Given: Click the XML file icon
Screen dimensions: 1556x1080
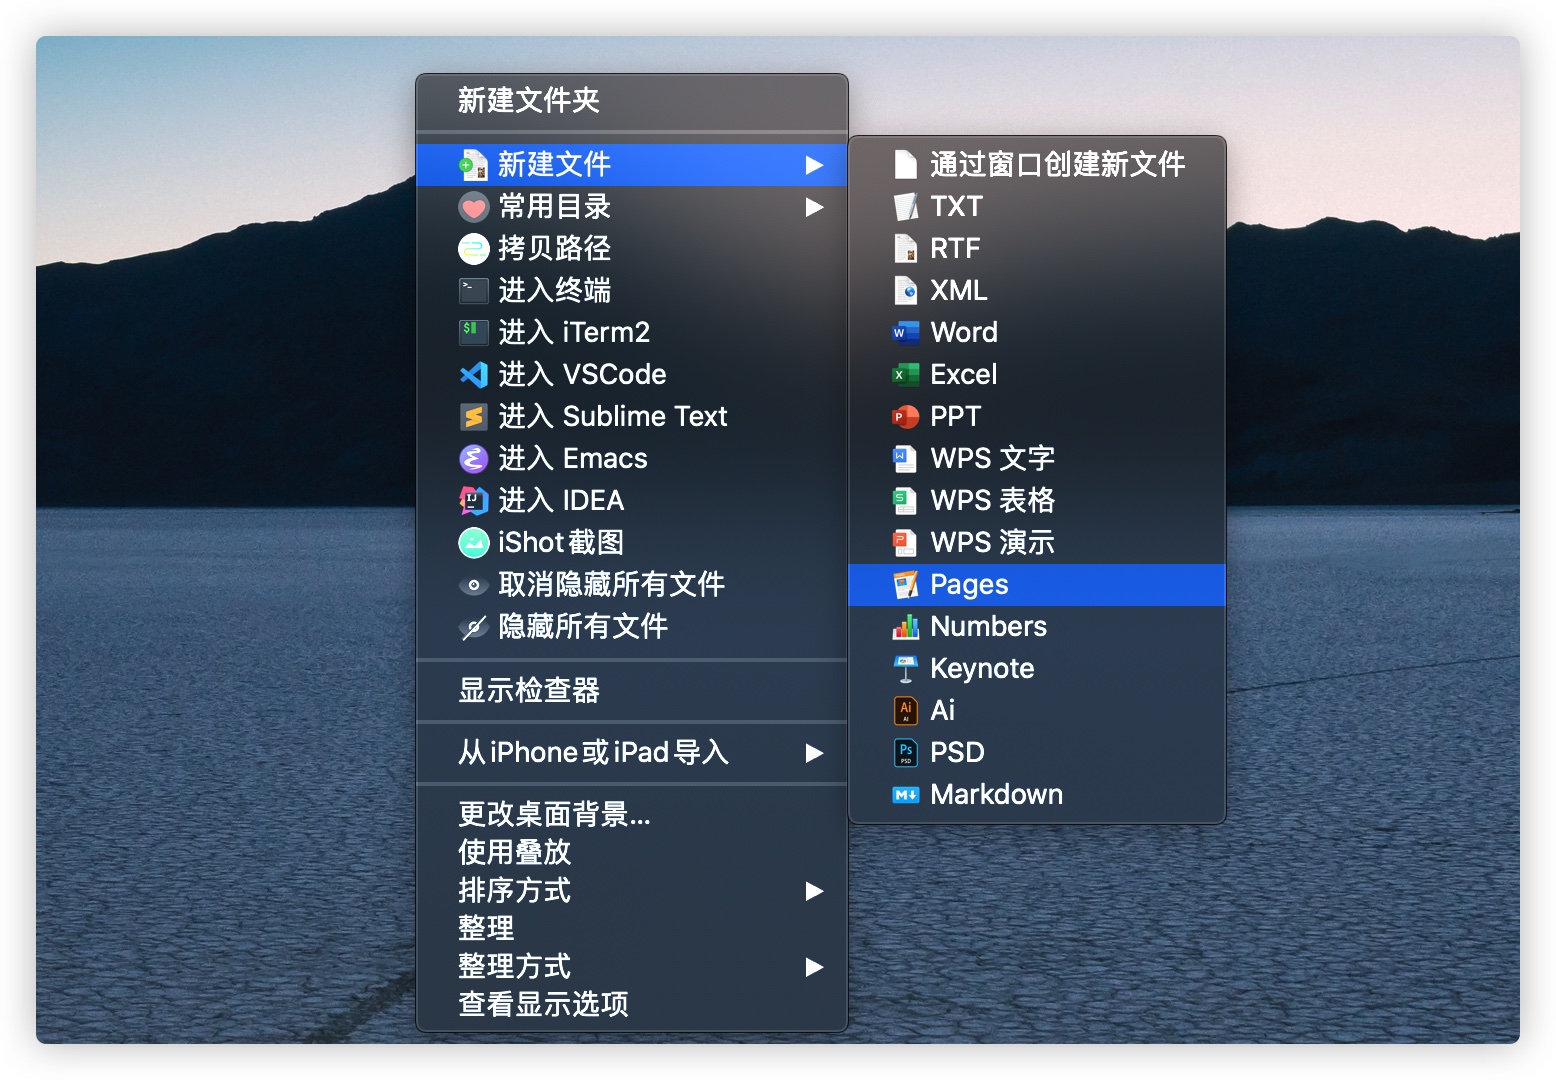Looking at the screenshot, I should [905, 291].
